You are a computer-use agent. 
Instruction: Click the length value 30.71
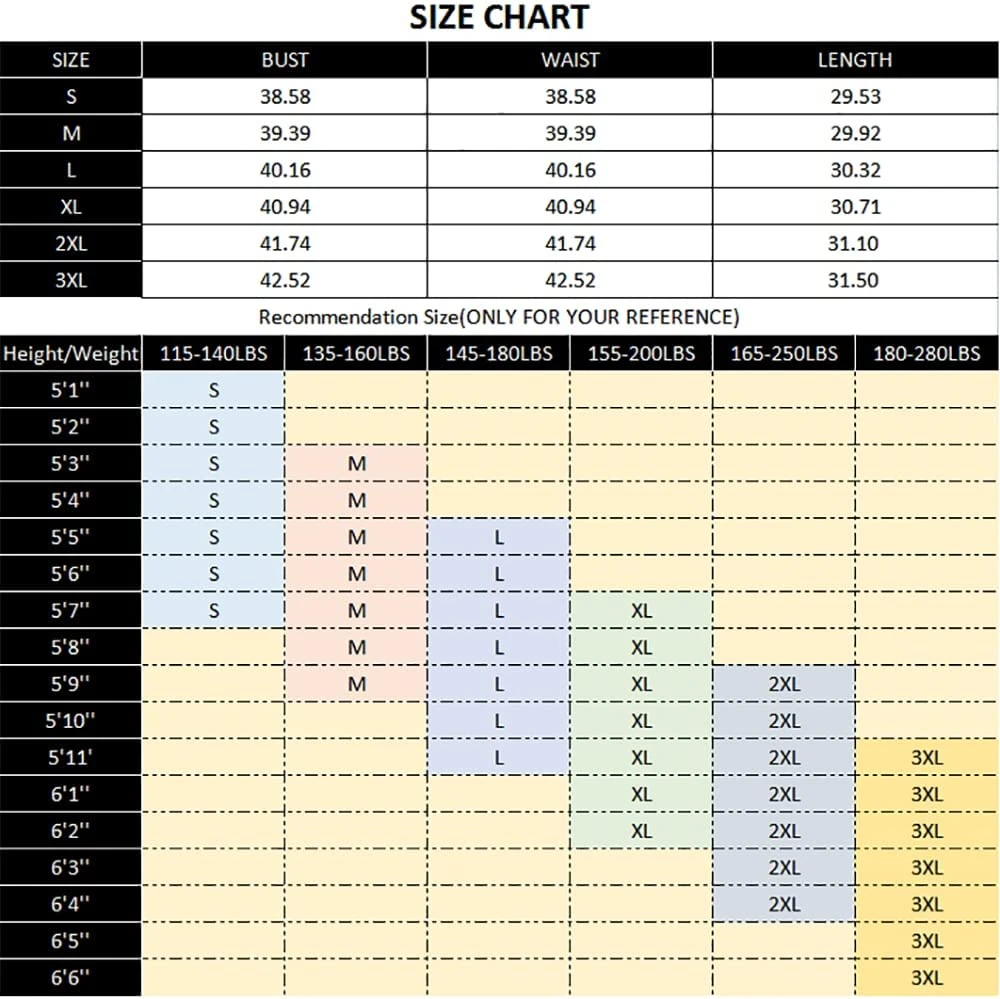click(854, 207)
